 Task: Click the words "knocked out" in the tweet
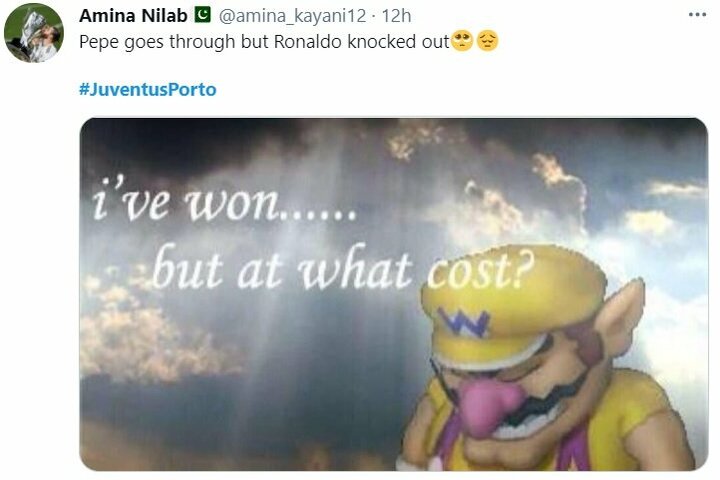pos(398,41)
